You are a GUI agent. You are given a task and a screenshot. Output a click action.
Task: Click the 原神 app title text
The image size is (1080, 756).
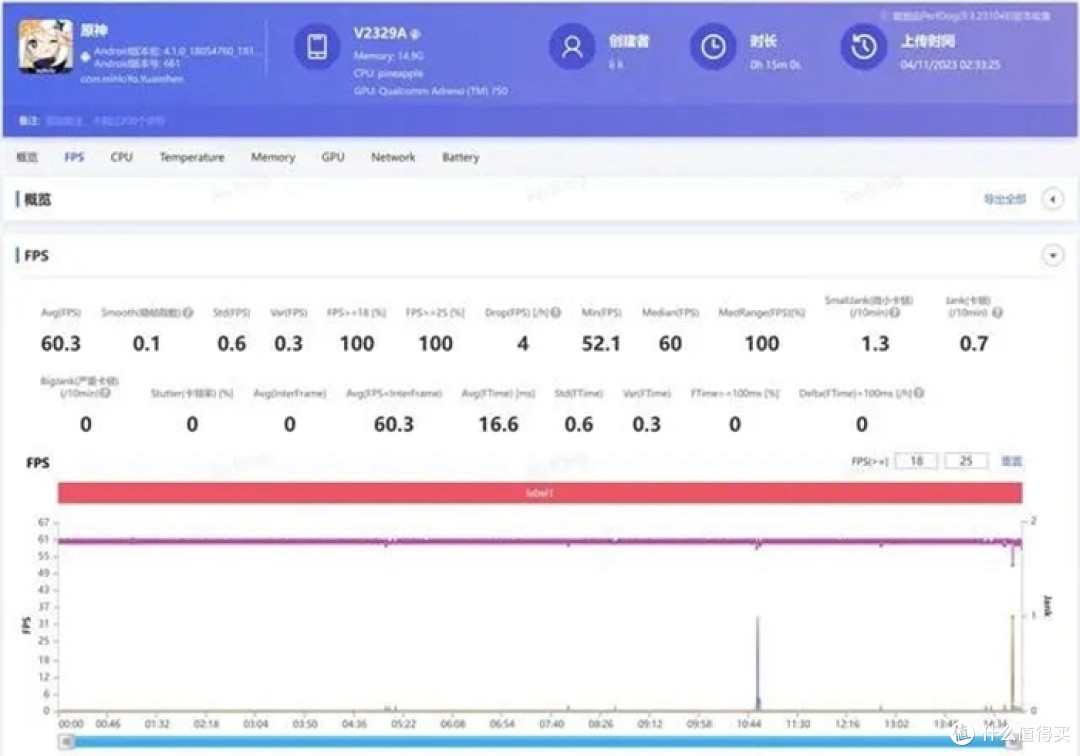click(x=94, y=31)
